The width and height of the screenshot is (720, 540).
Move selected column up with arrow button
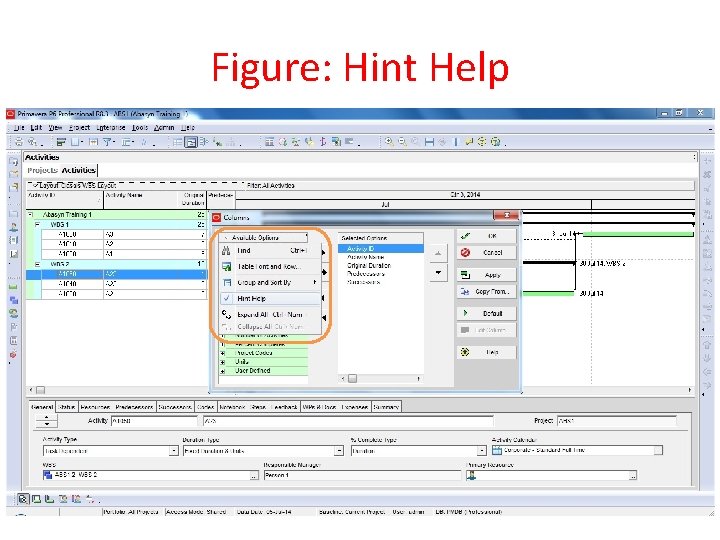coord(439,253)
